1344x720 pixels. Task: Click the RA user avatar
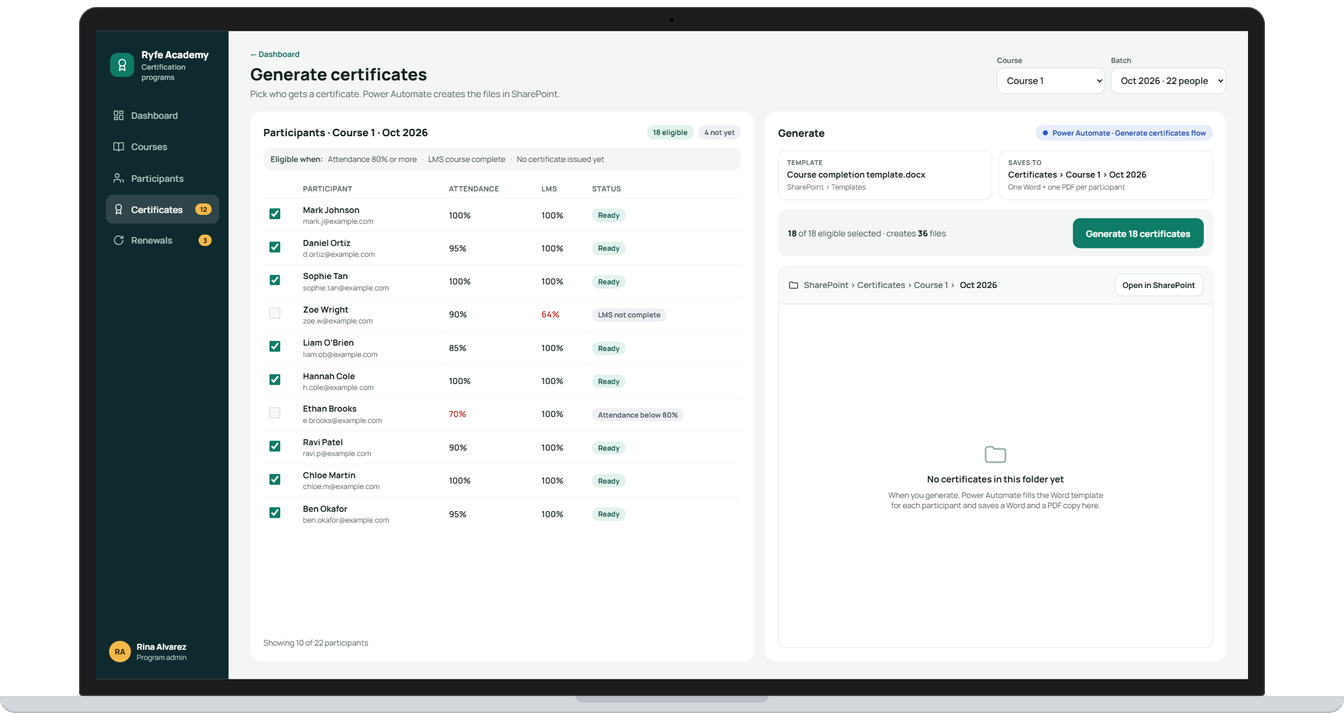[x=120, y=652]
